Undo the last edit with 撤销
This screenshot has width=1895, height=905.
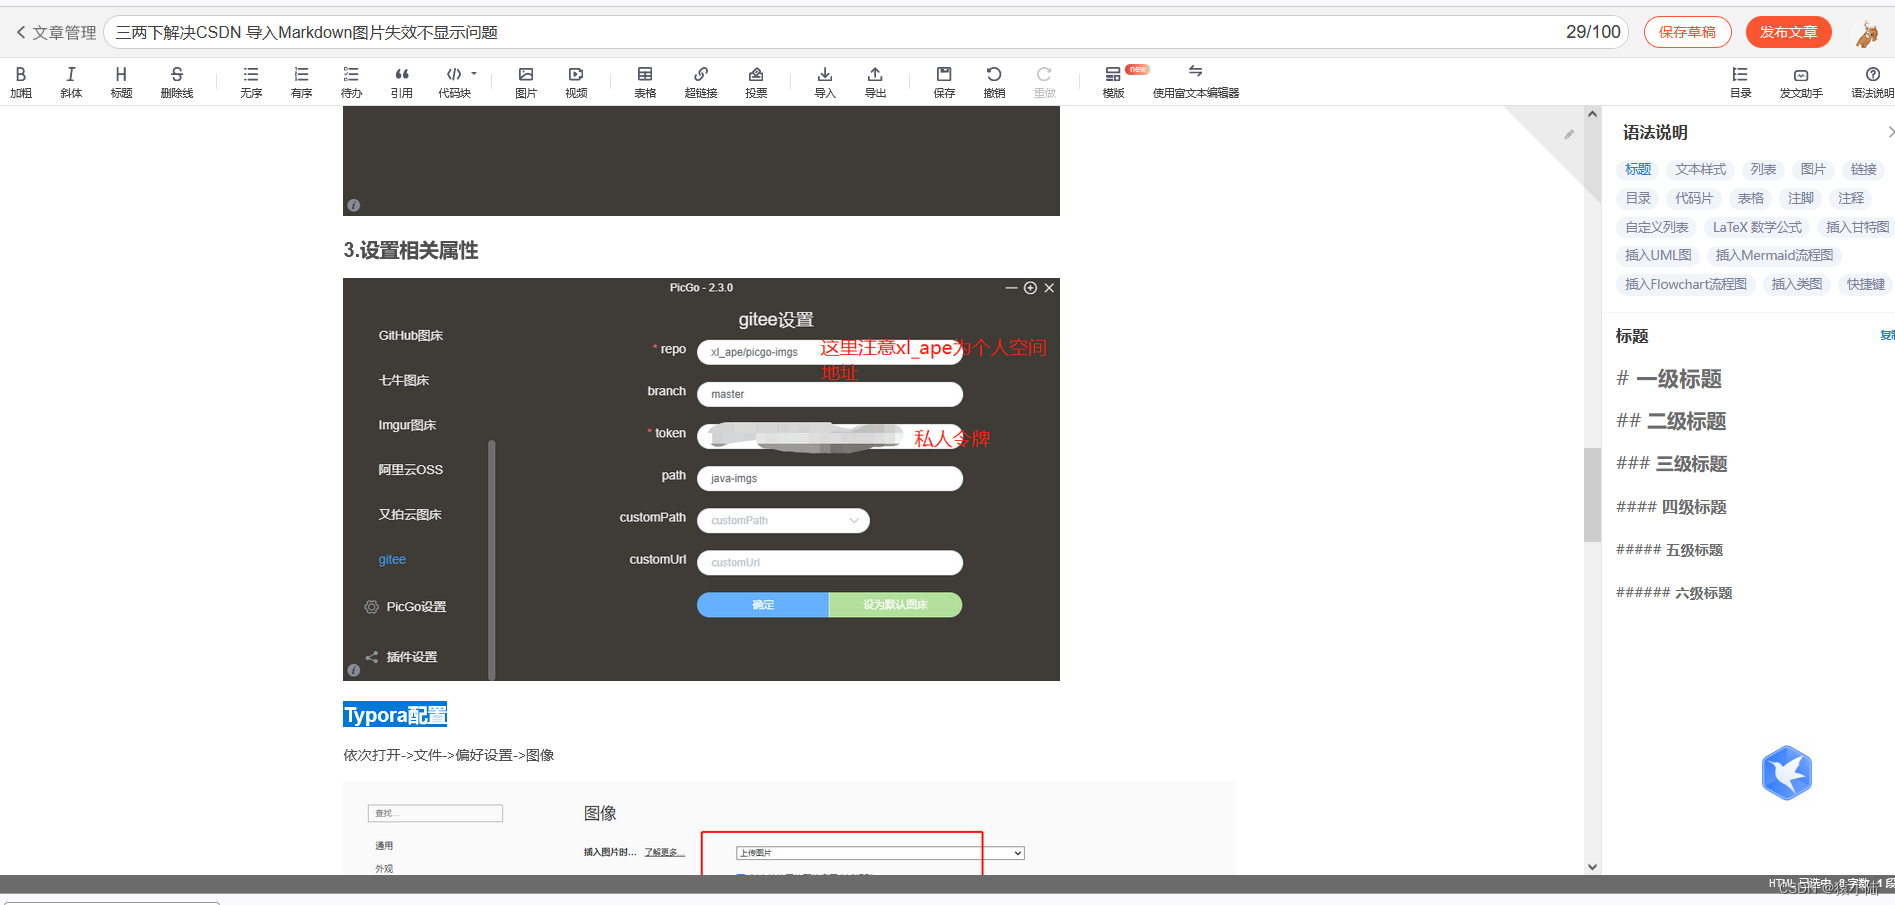[994, 82]
